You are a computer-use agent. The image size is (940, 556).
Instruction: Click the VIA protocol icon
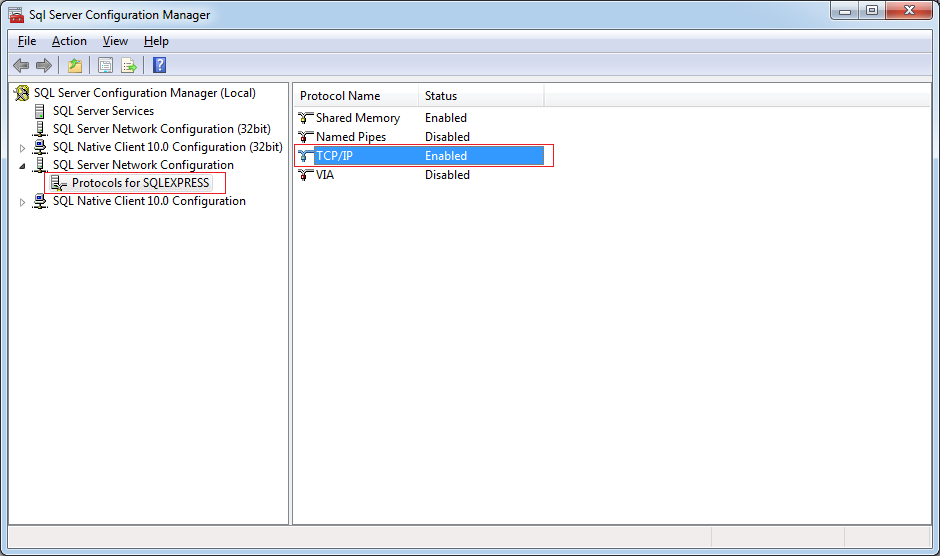point(306,175)
